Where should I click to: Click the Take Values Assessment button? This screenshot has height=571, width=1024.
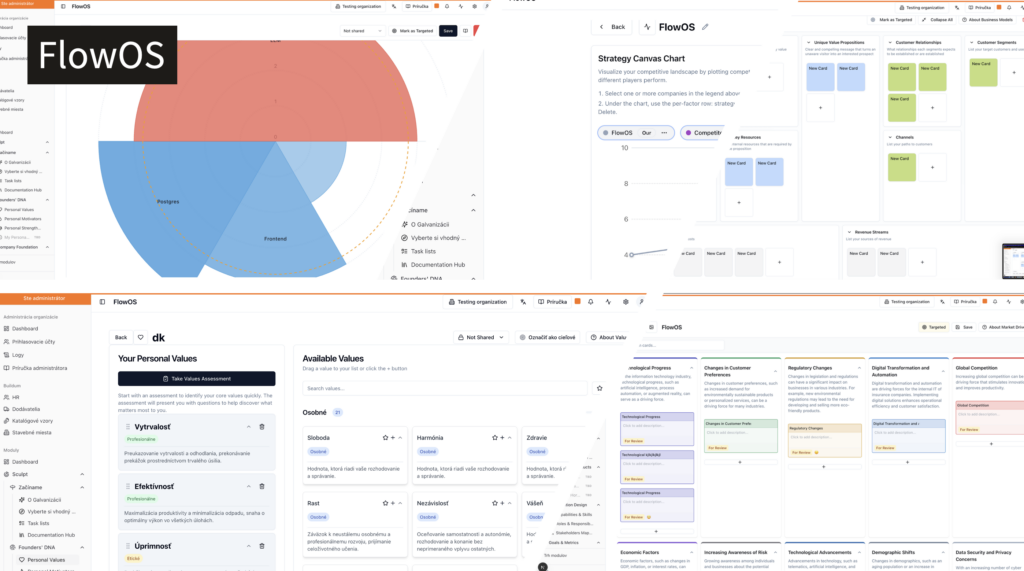point(197,378)
